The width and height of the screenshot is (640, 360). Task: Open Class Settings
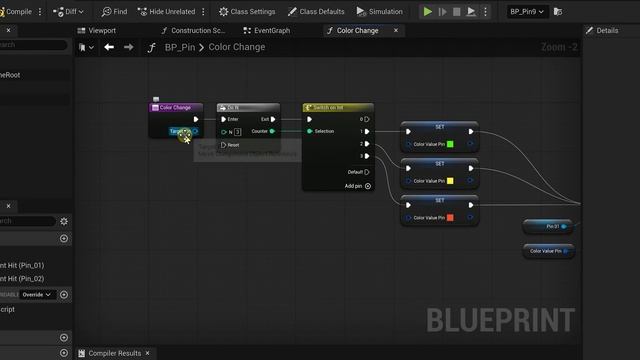[247, 12]
